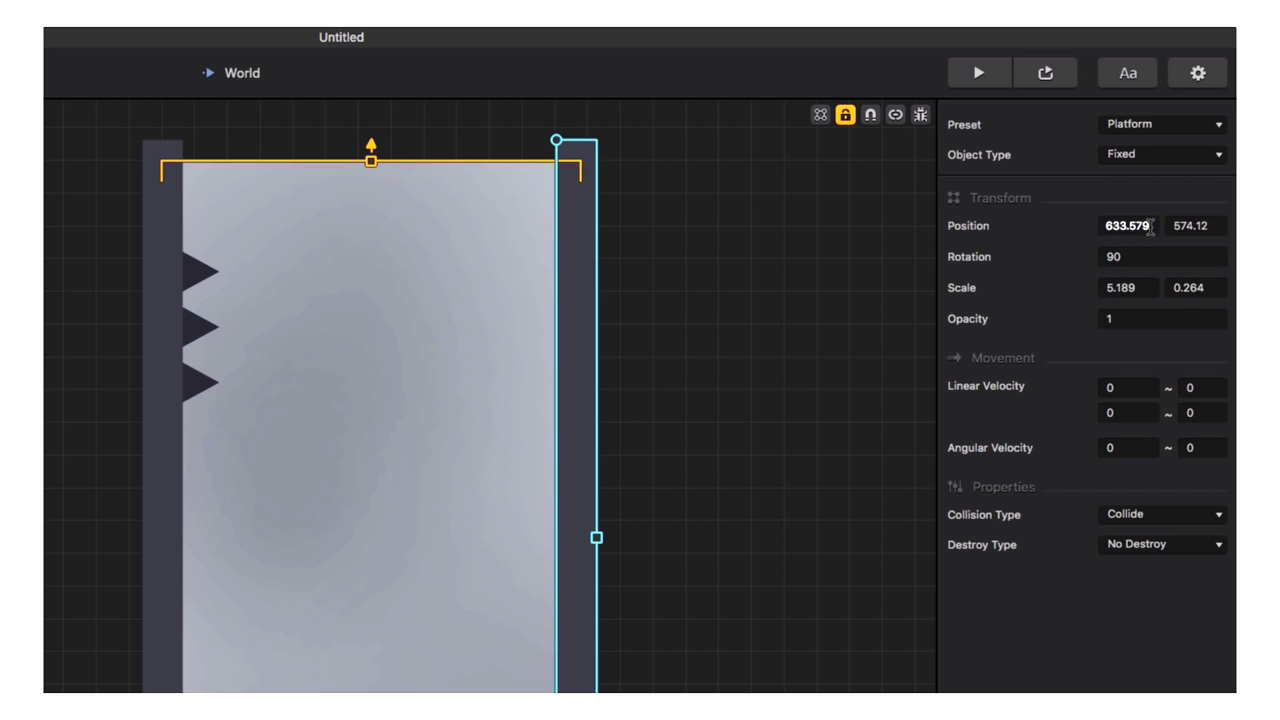This screenshot has width=1280, height=720.
Task: Select the middle triangular spike
Action: [200, 327]
